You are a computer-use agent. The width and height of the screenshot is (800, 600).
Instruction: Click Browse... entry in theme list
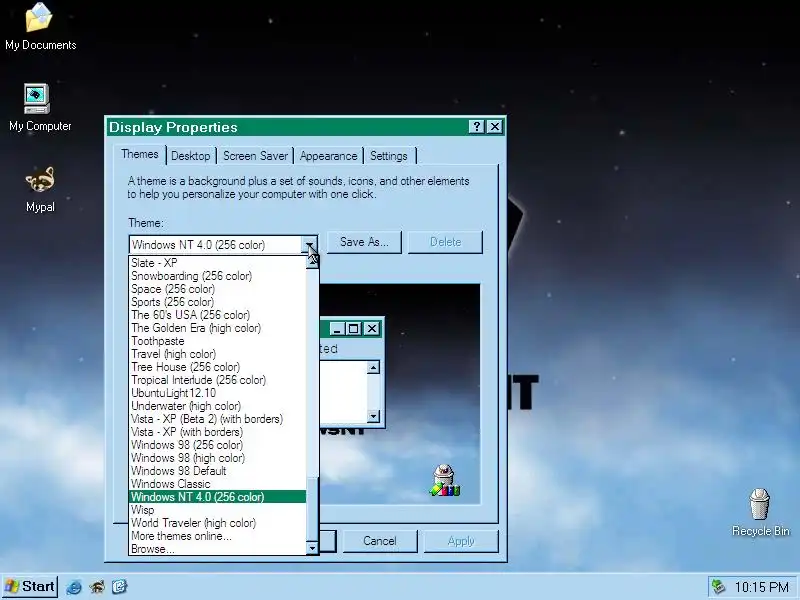[x=217, y=549]
